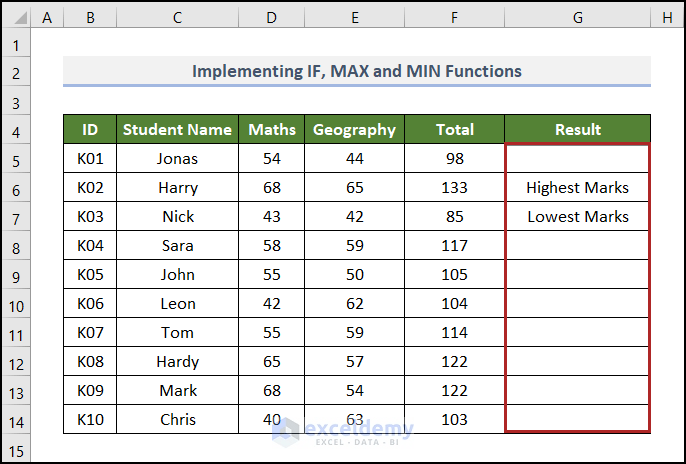Select the cell containing Nick
The image size is (686, 464).
click(177, 216)
